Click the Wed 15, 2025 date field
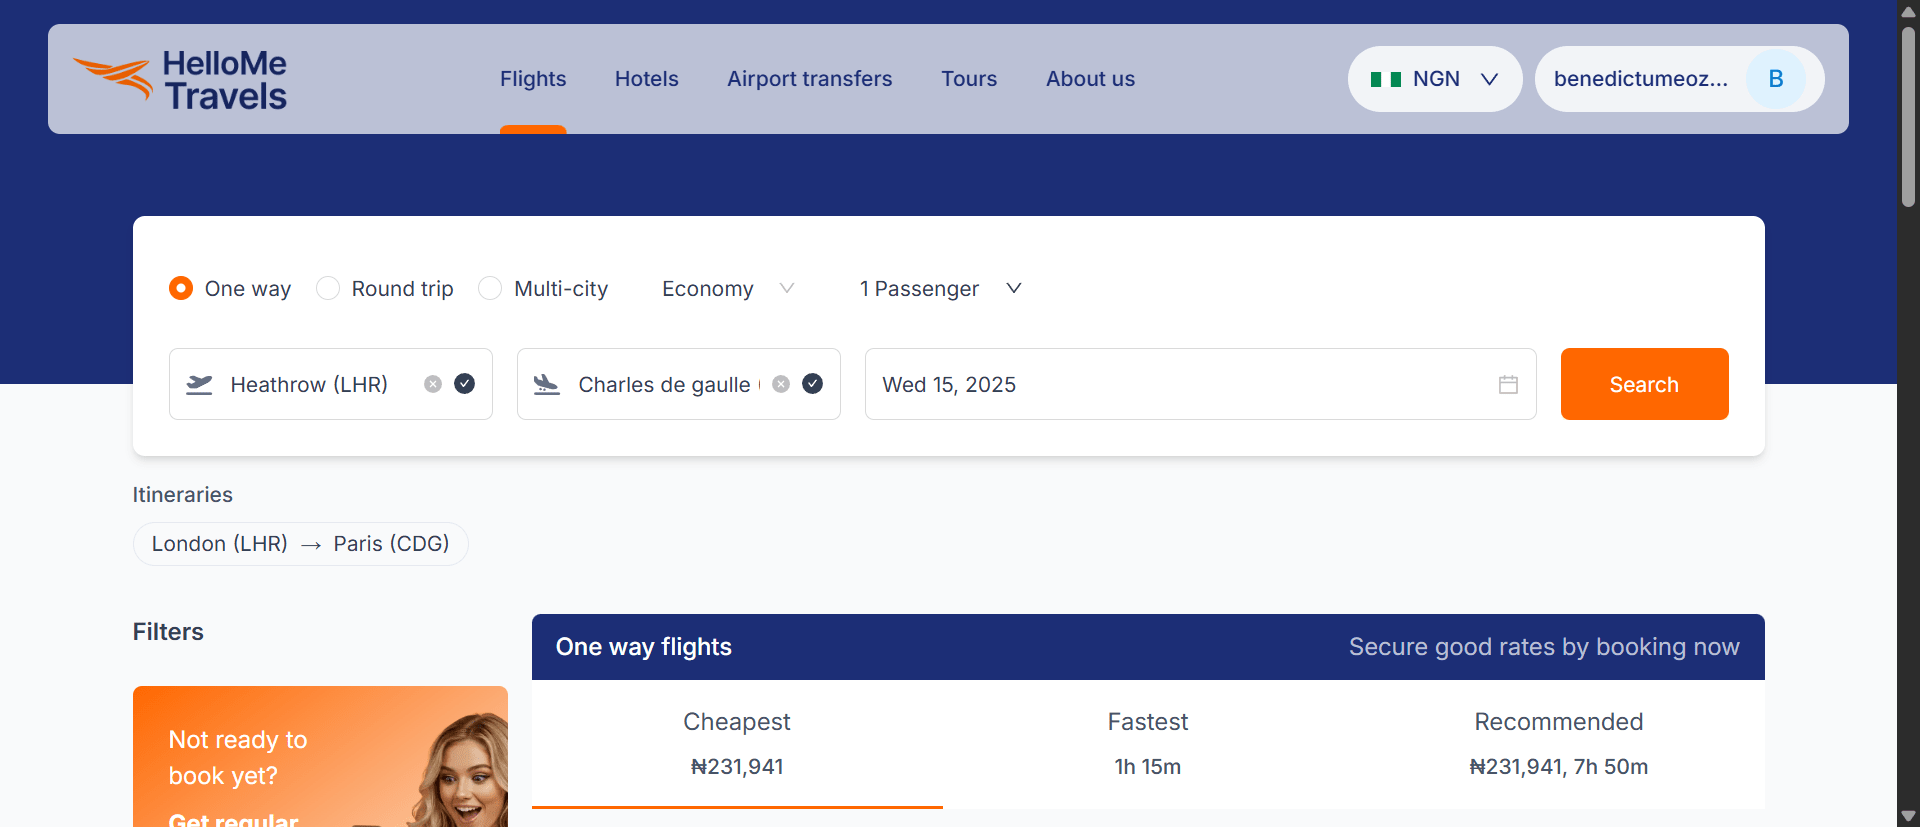 coord(1180,384)
